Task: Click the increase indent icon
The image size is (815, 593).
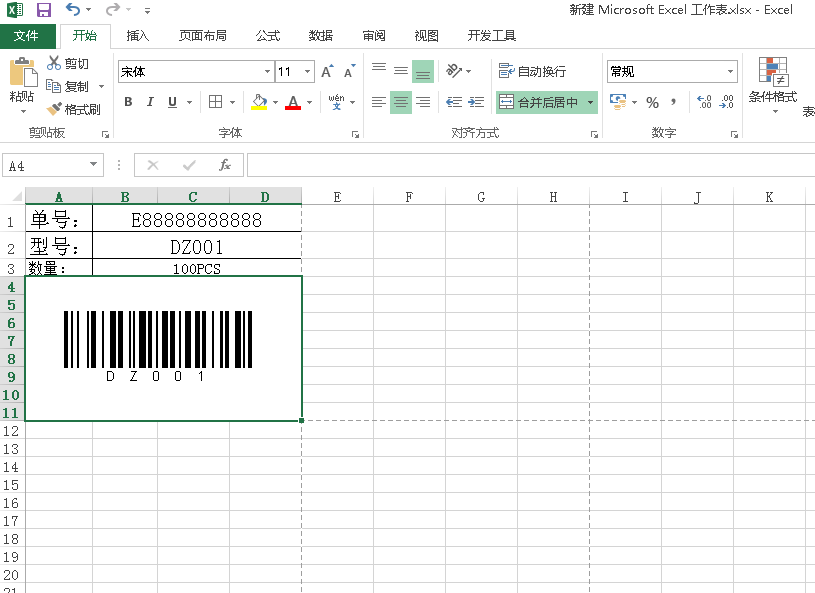Action: (476, 102)
